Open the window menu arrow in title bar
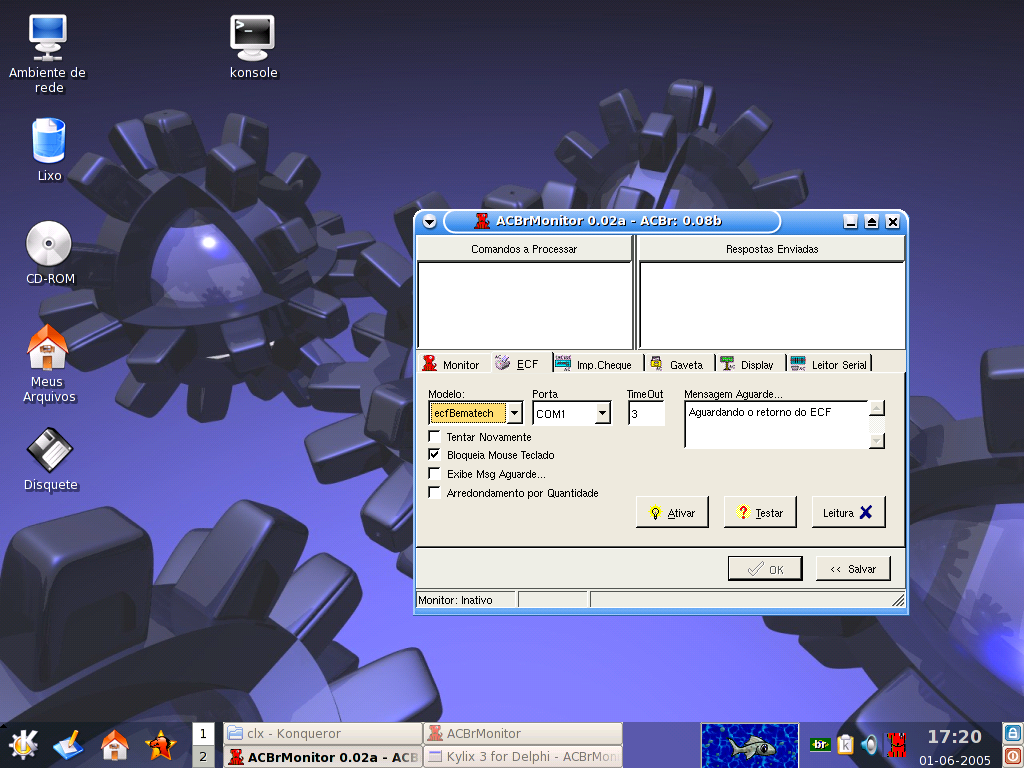This screenshot has height=768, width=1024. point(429,222)
